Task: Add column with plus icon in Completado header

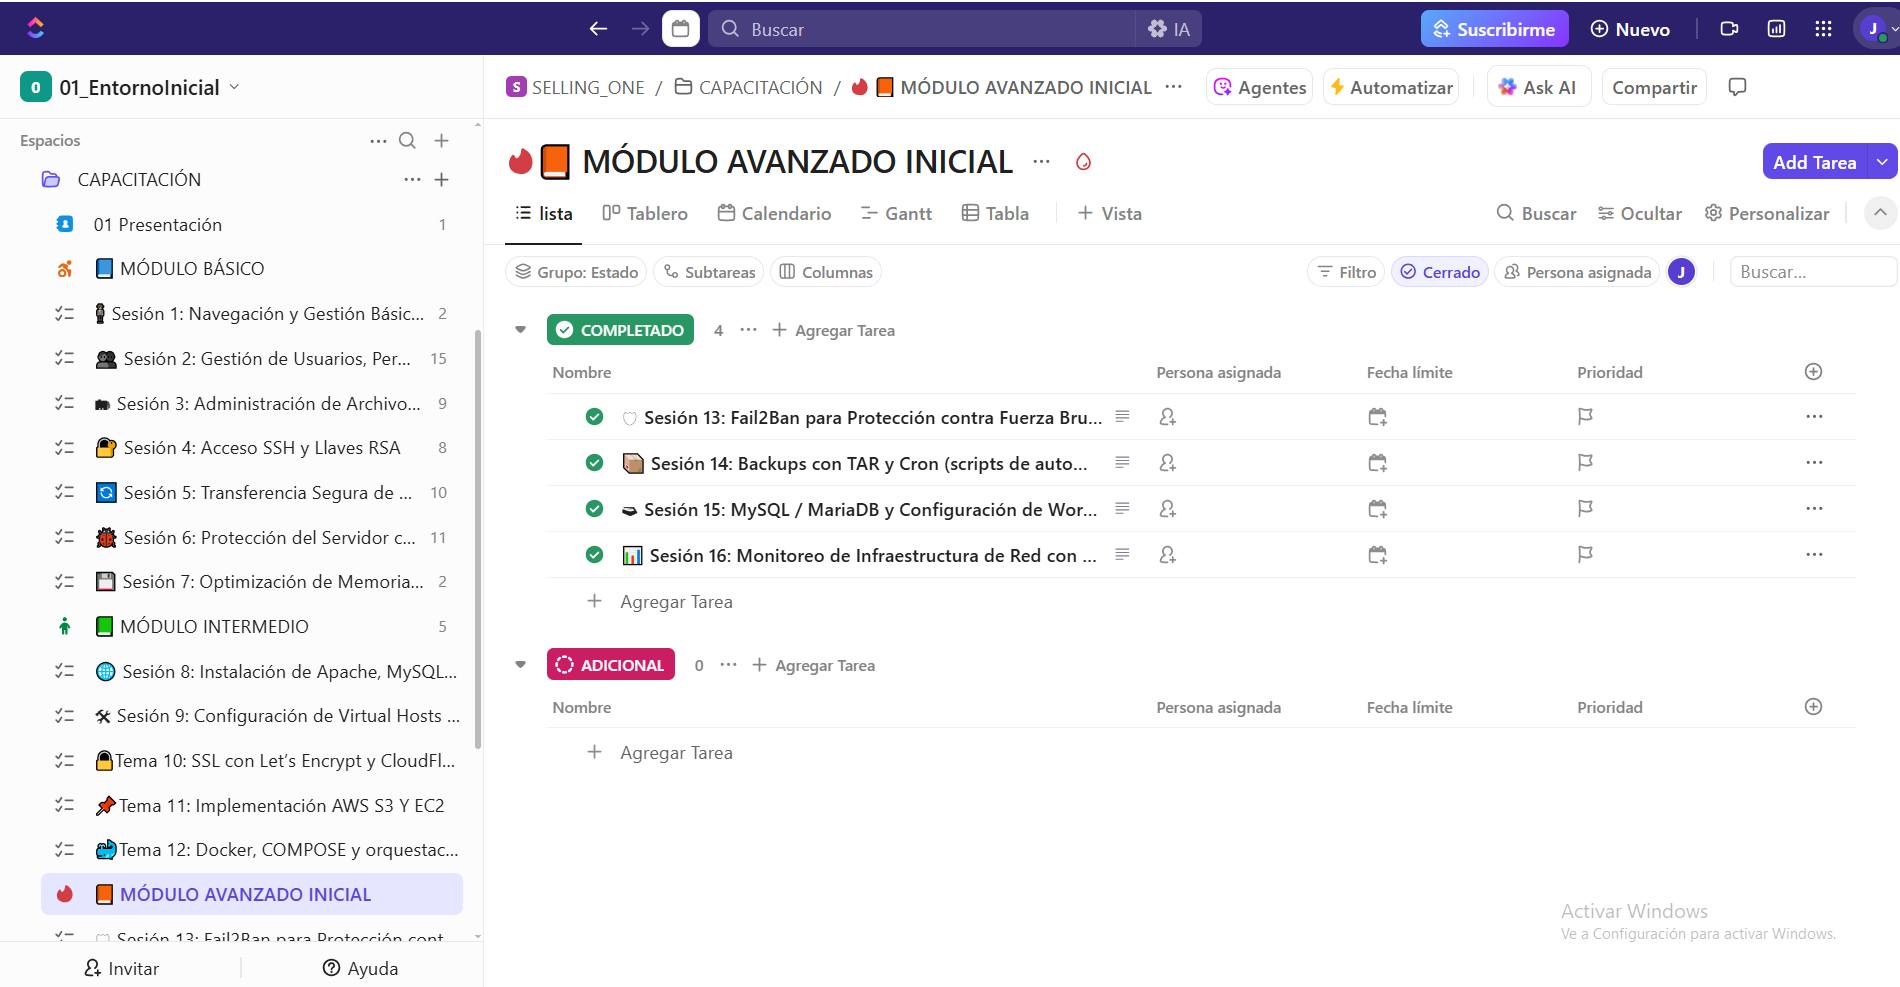Action: [1813, 372]
